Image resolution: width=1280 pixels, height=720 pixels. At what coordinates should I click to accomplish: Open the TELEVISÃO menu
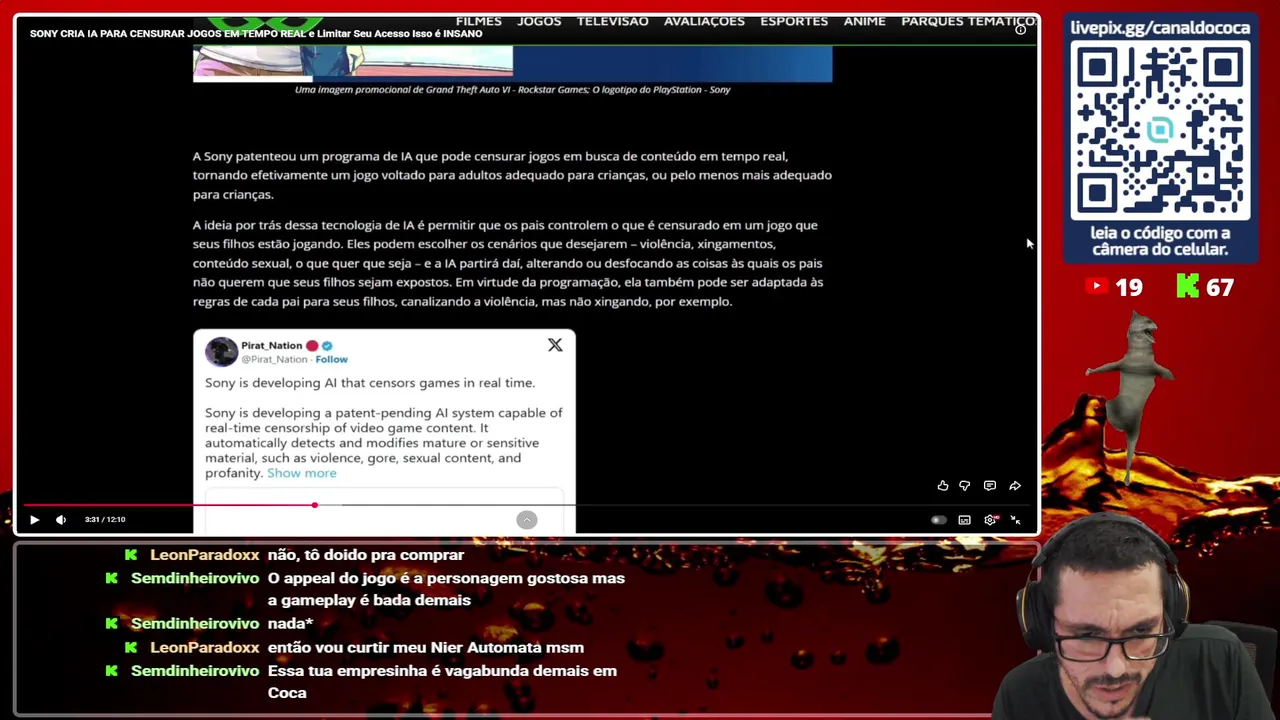click(x=613, y=21)
